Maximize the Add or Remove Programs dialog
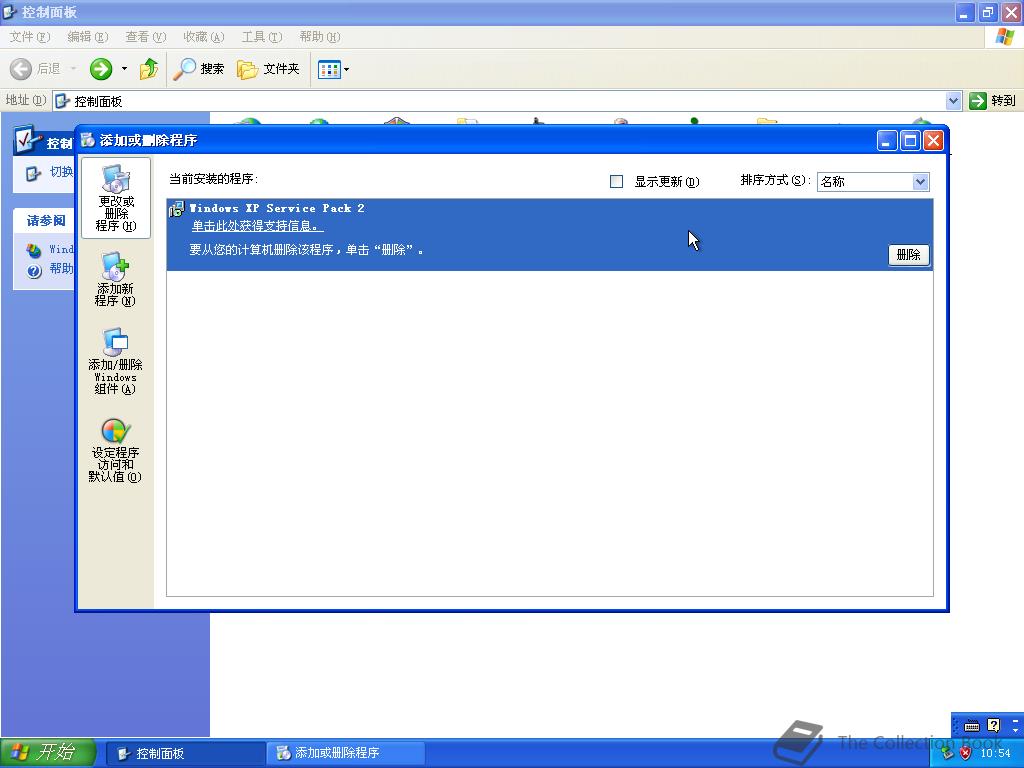1024x768 pixels. pos(910,140)
